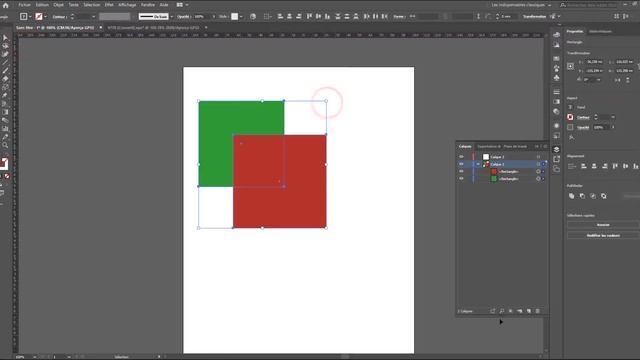Hide the green Rectangle sublayer

[461, 179]
